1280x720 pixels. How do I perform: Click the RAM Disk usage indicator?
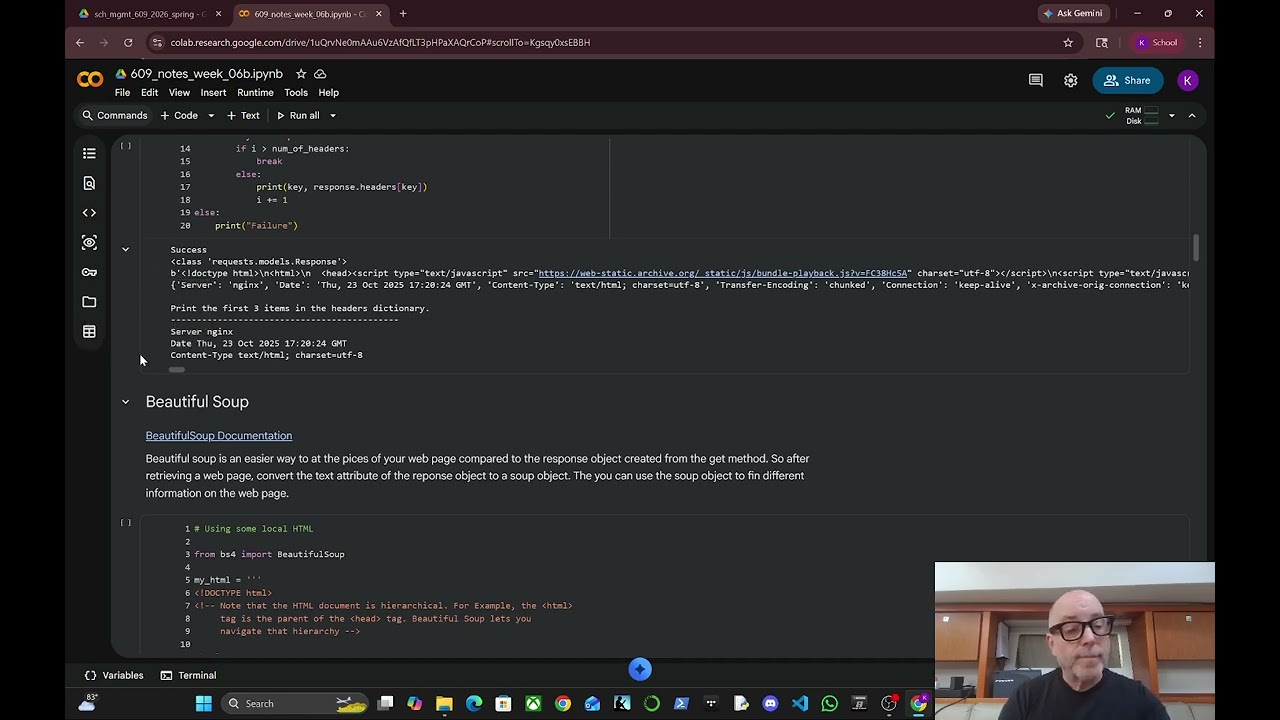tap(1141, 116)
